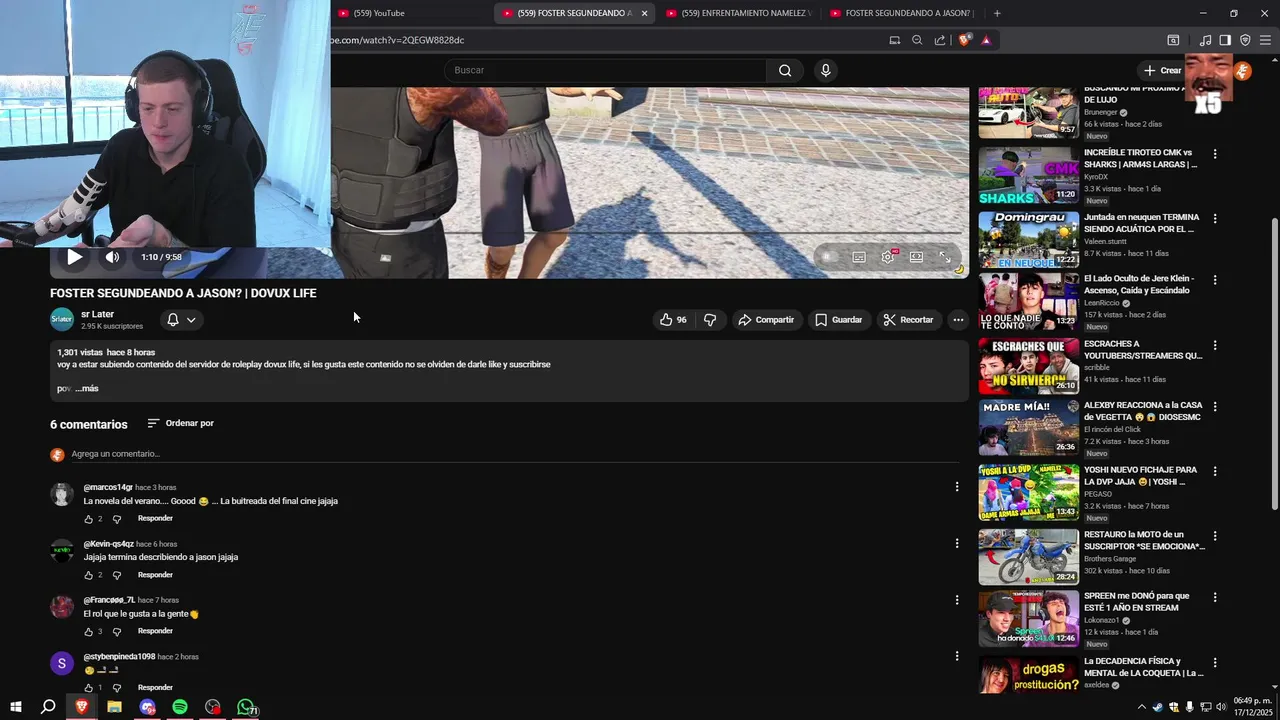Share the page from the address bar
Screen dimensions: 1280x720
pyautogui.click(x=940, y=40)
